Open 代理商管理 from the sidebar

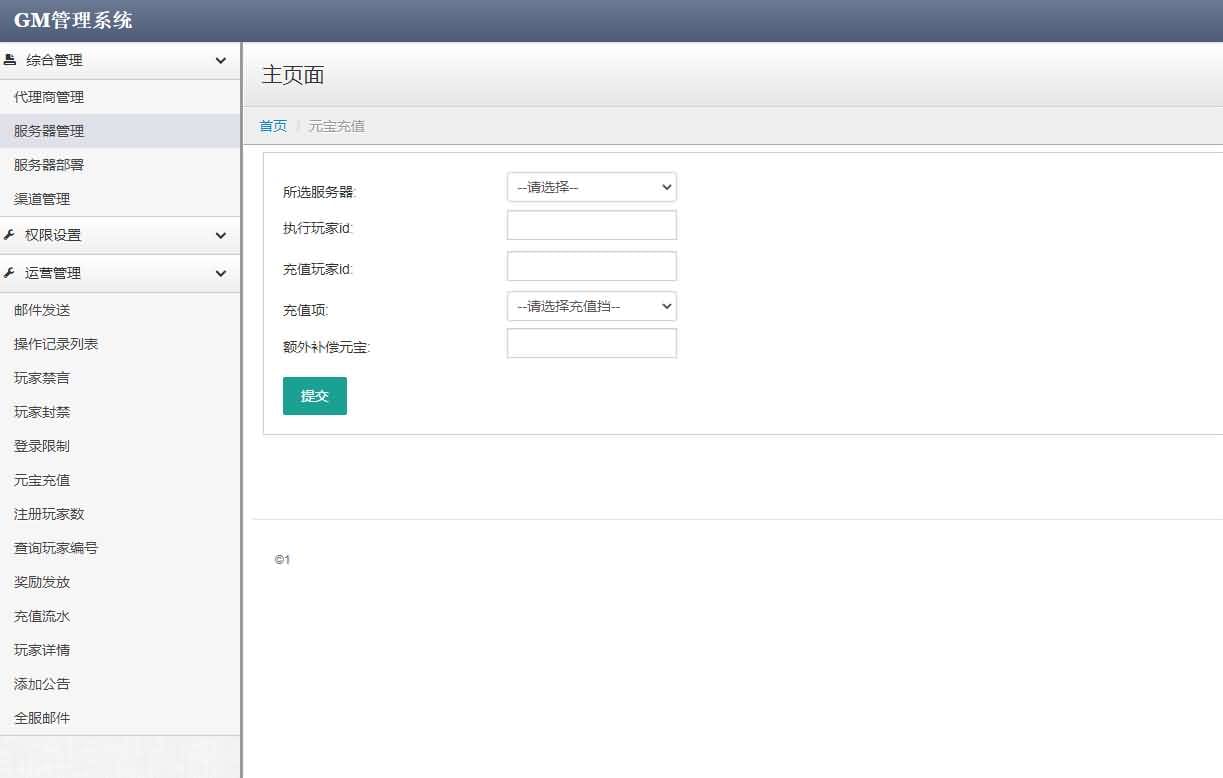(x=46, y=96)
